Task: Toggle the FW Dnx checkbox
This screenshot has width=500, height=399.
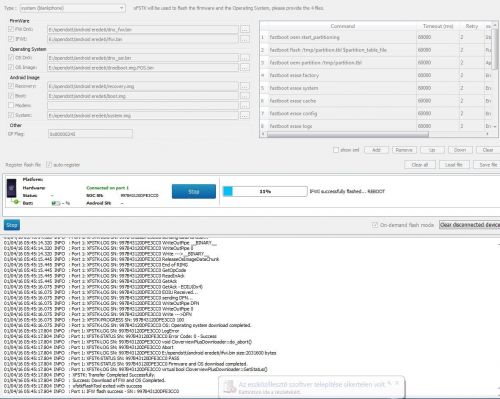Action: pyautogui.click(x=11, y=29)
